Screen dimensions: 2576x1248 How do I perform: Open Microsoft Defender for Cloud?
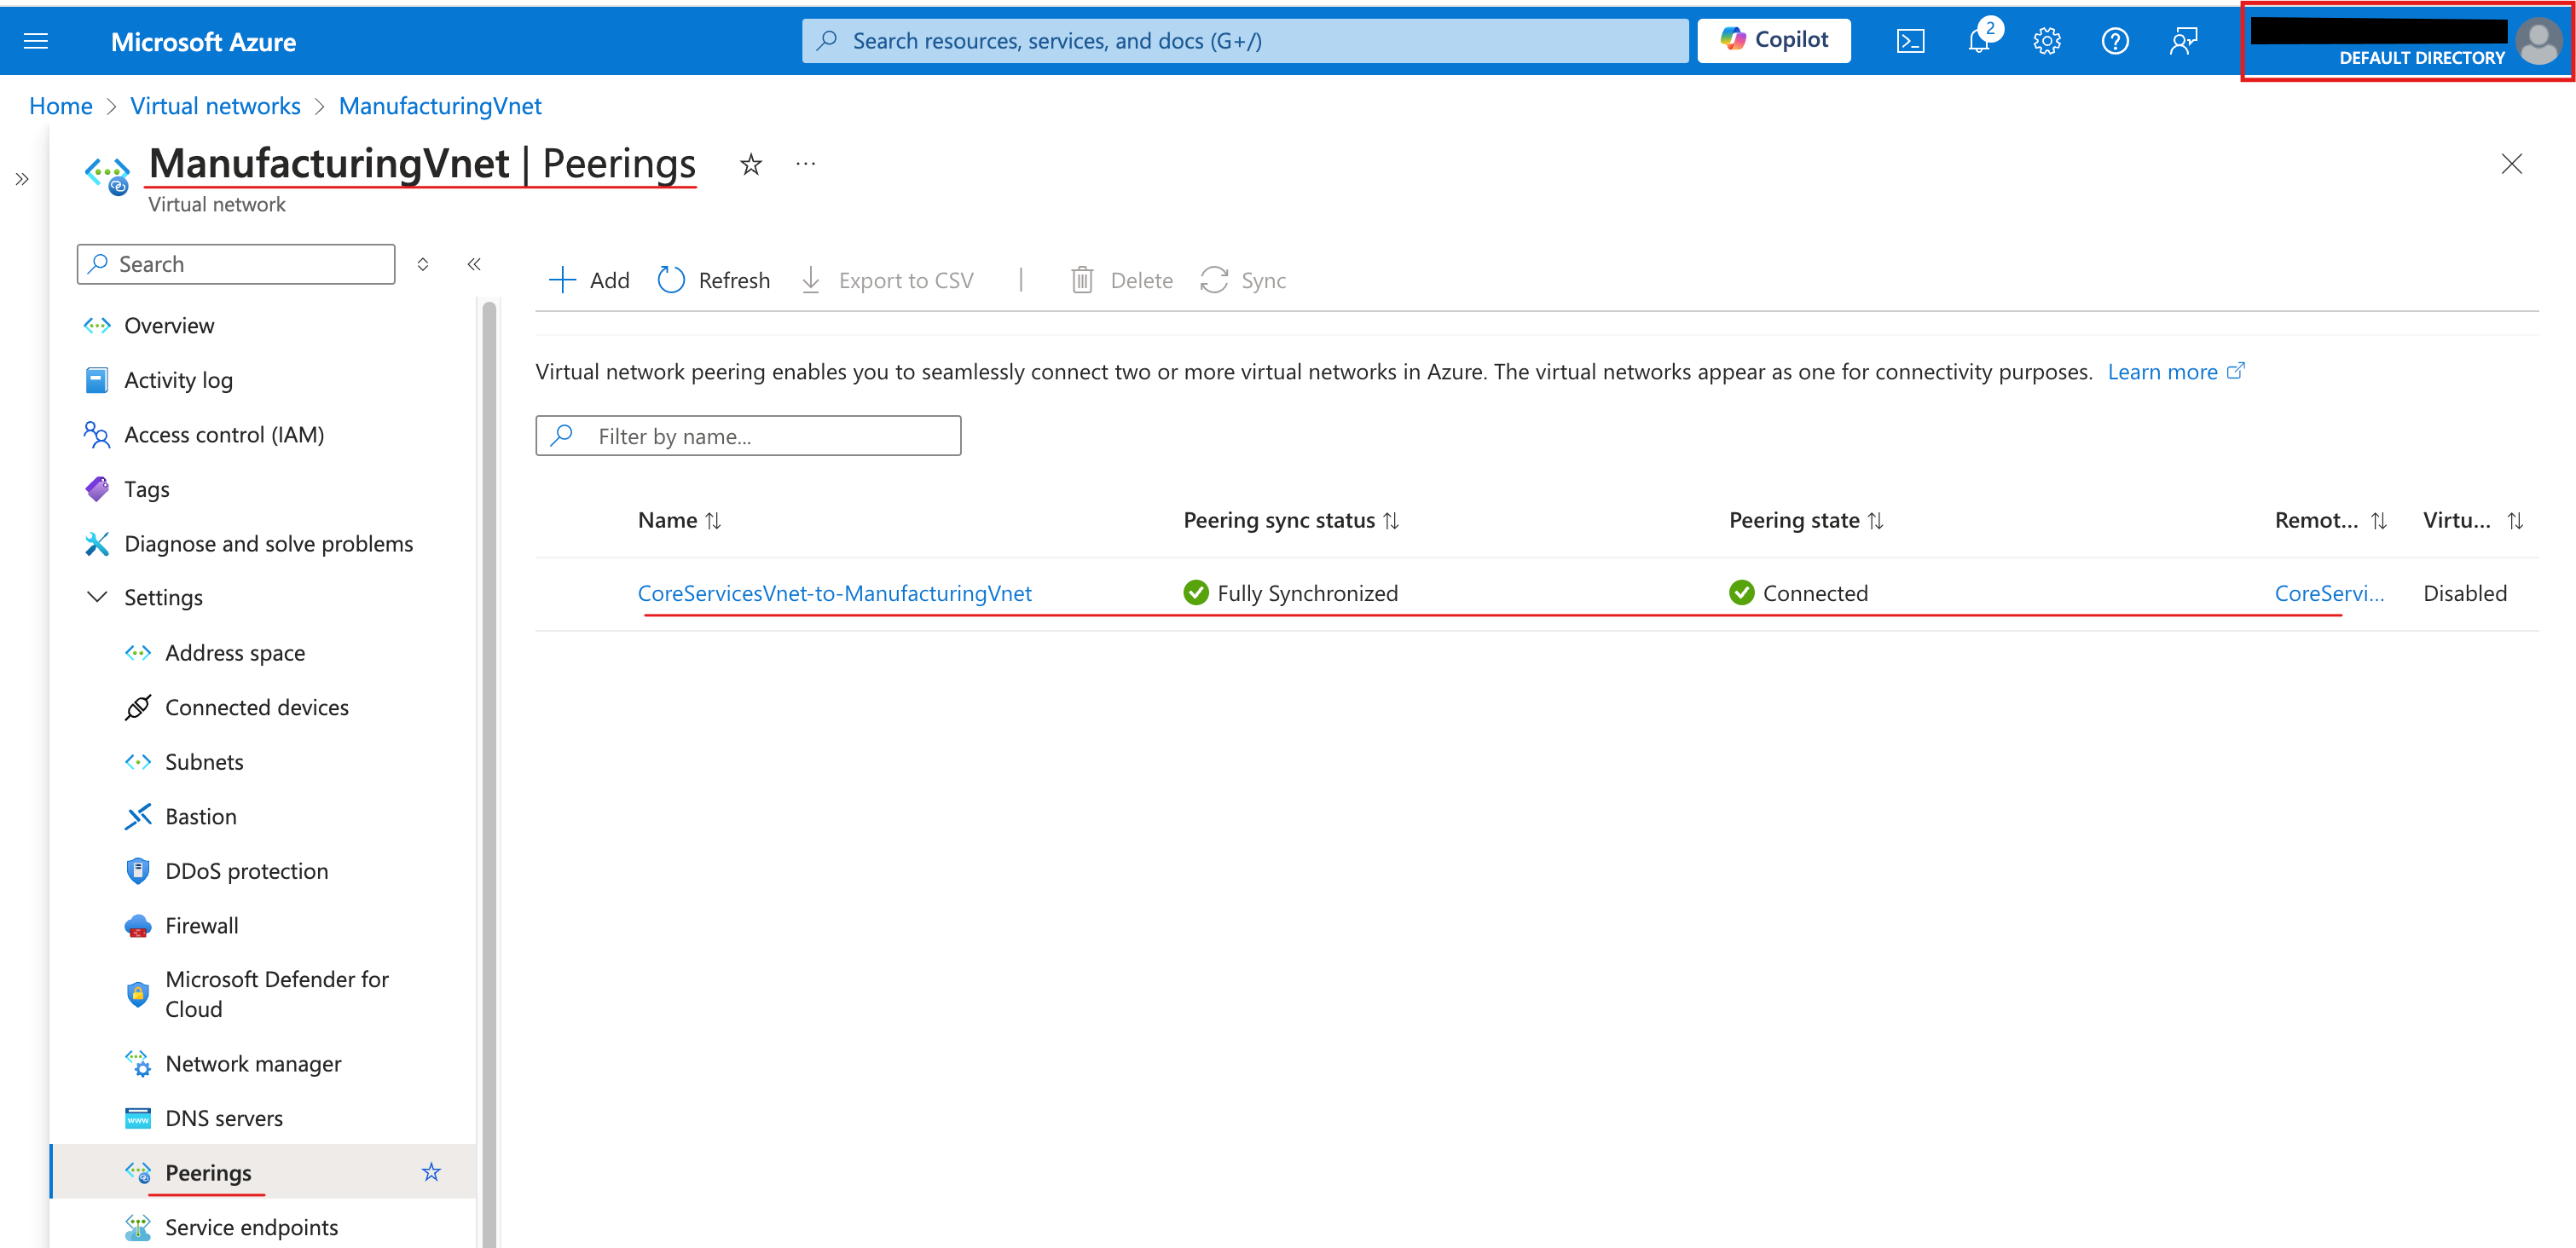(x=277, y=994)
